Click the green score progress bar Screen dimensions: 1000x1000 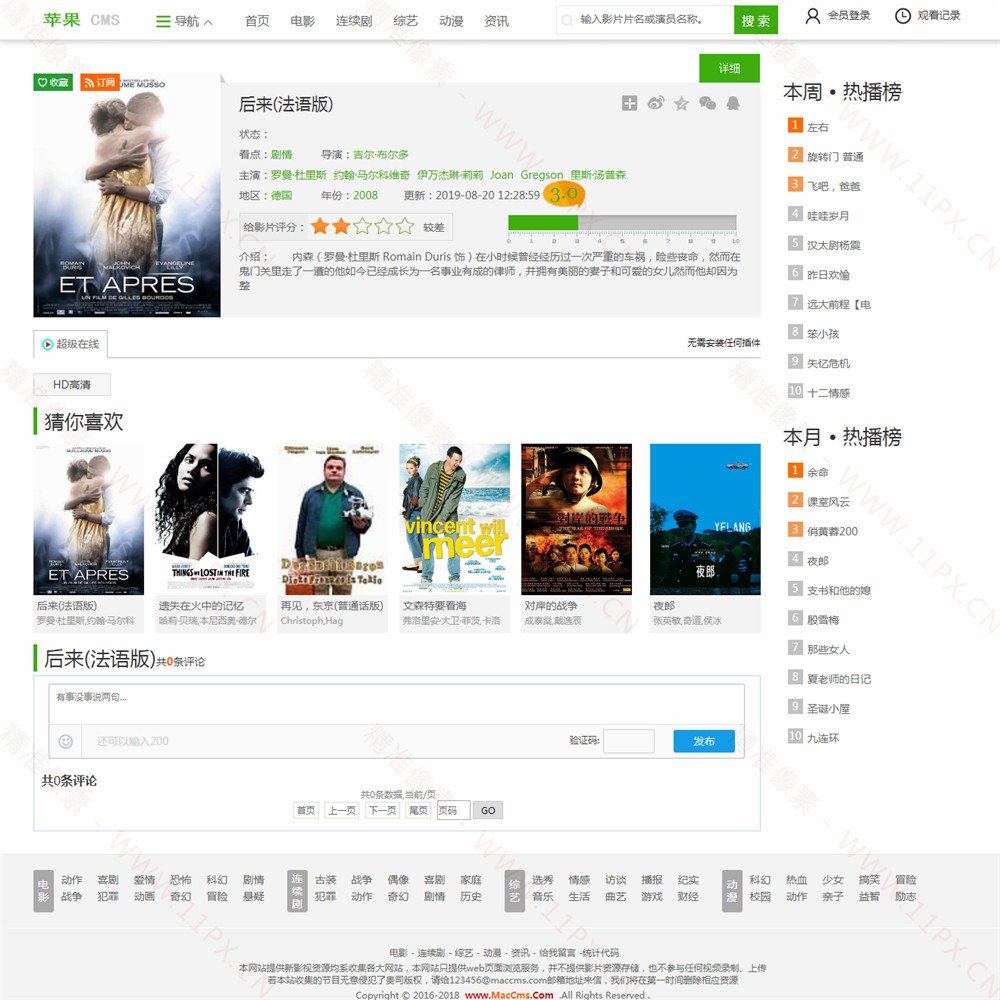[543, 223]
